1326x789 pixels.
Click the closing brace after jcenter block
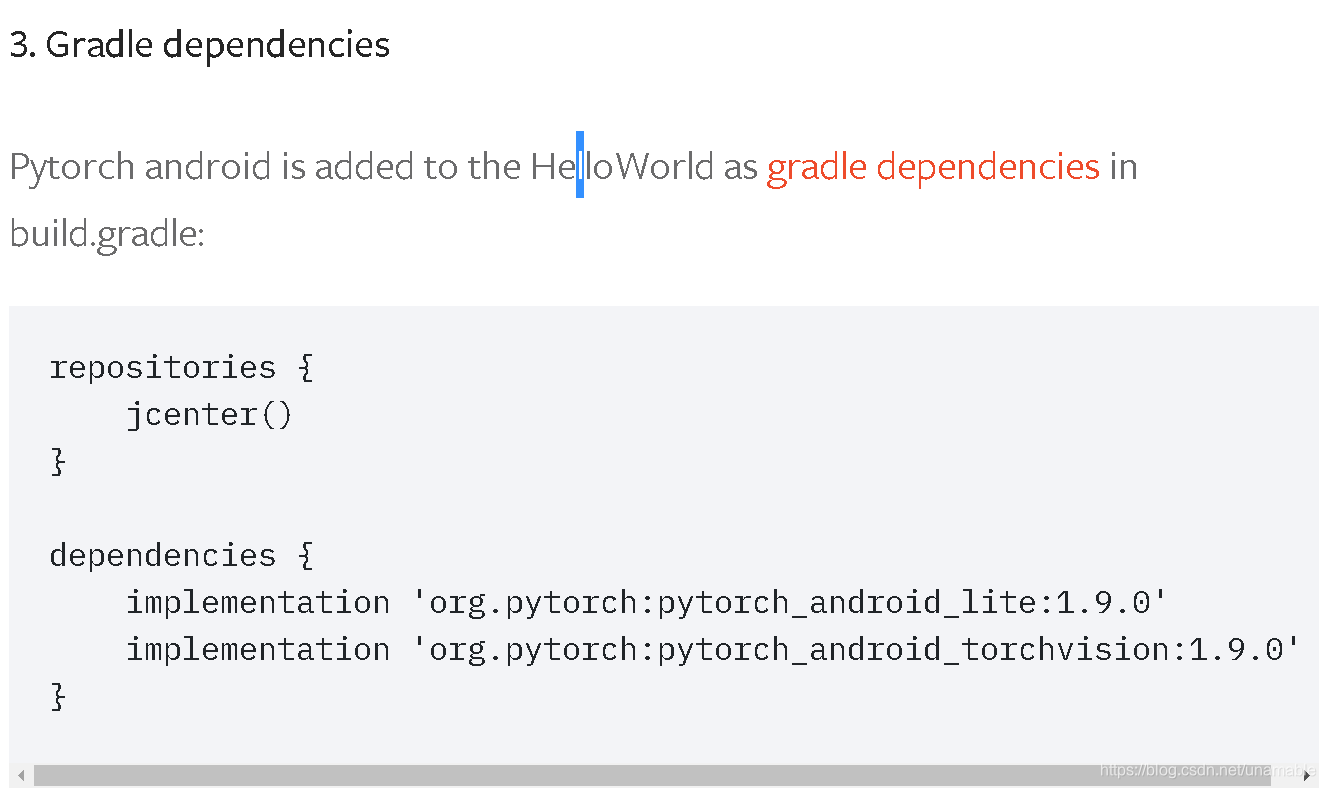click(57, 461)
